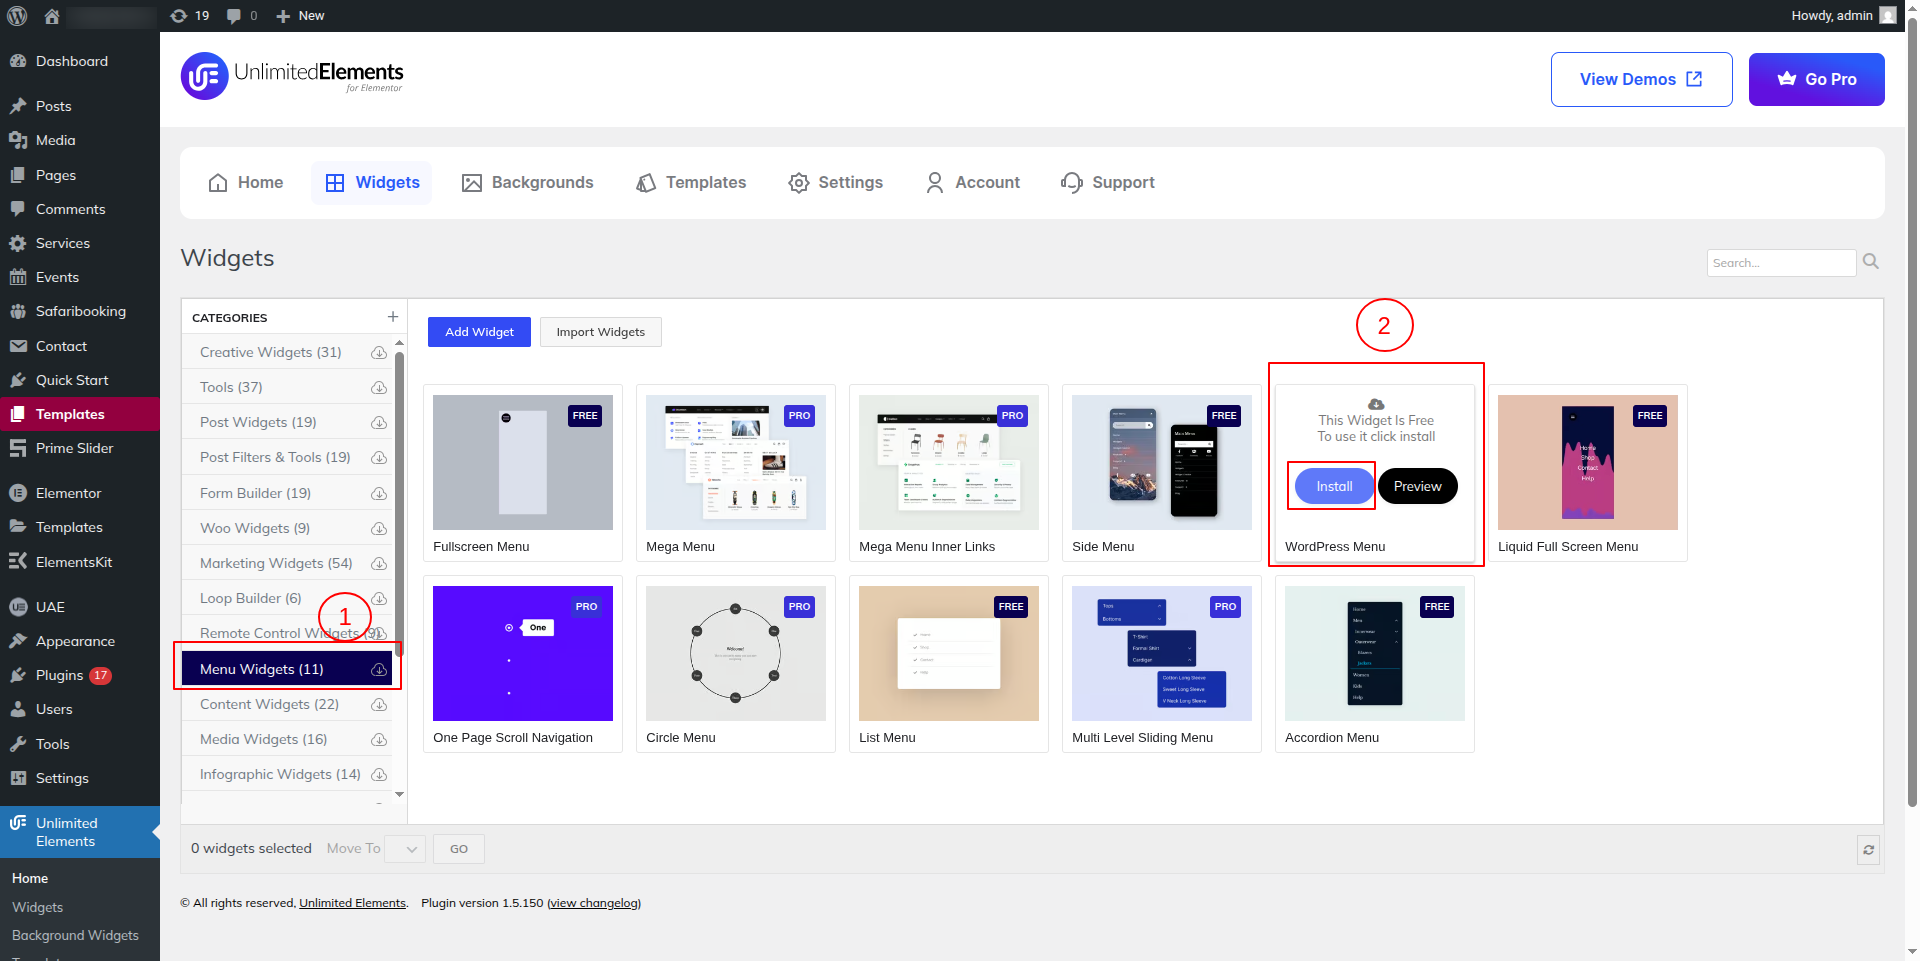Click the view changelog link
Viewport: 1920px width, 961px height.
coord(594,903)
